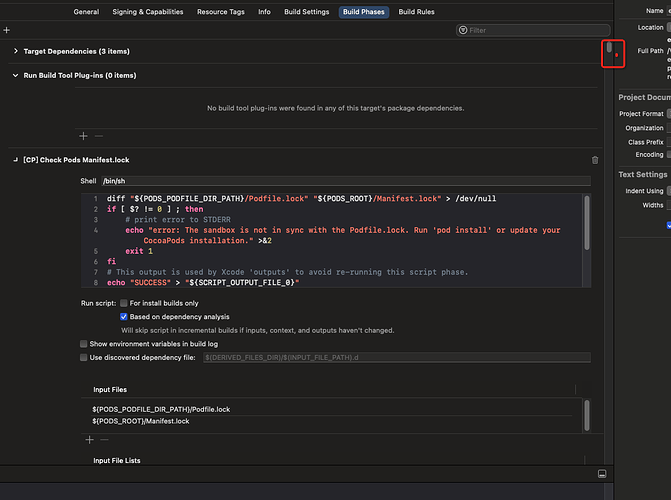Open the Build Rules tab
Image resolution: width=671 pixels, height=500 pixels.
[x=416, y=12]
